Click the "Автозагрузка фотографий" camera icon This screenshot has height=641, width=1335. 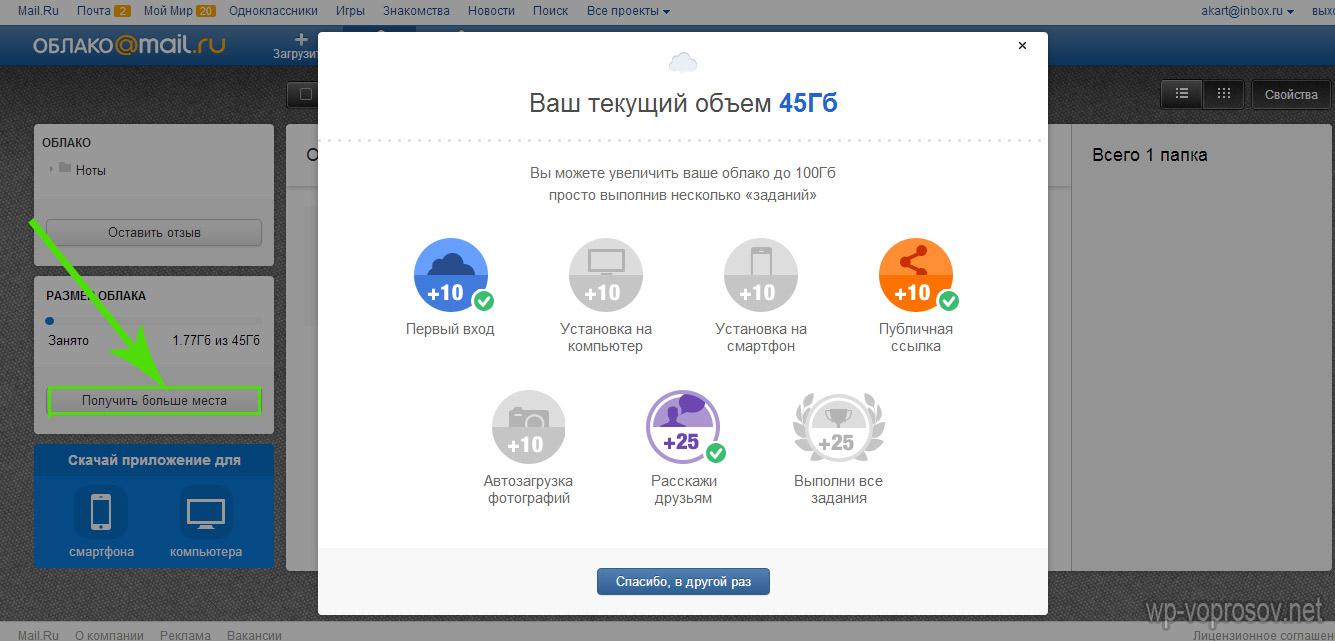(528, 427)
